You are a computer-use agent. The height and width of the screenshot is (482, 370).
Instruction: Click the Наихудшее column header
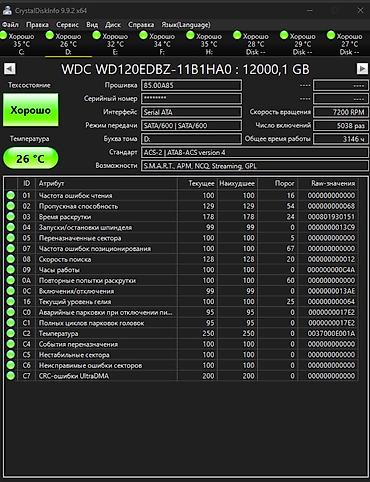coord(237,183)
